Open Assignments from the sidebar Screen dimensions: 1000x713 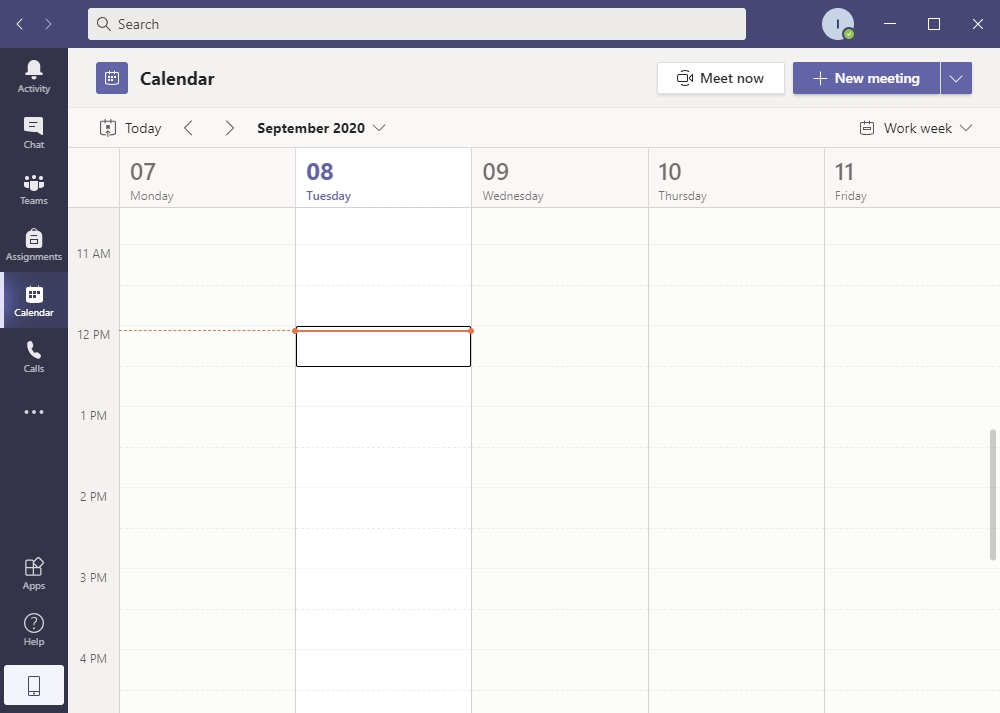point(34,243)
